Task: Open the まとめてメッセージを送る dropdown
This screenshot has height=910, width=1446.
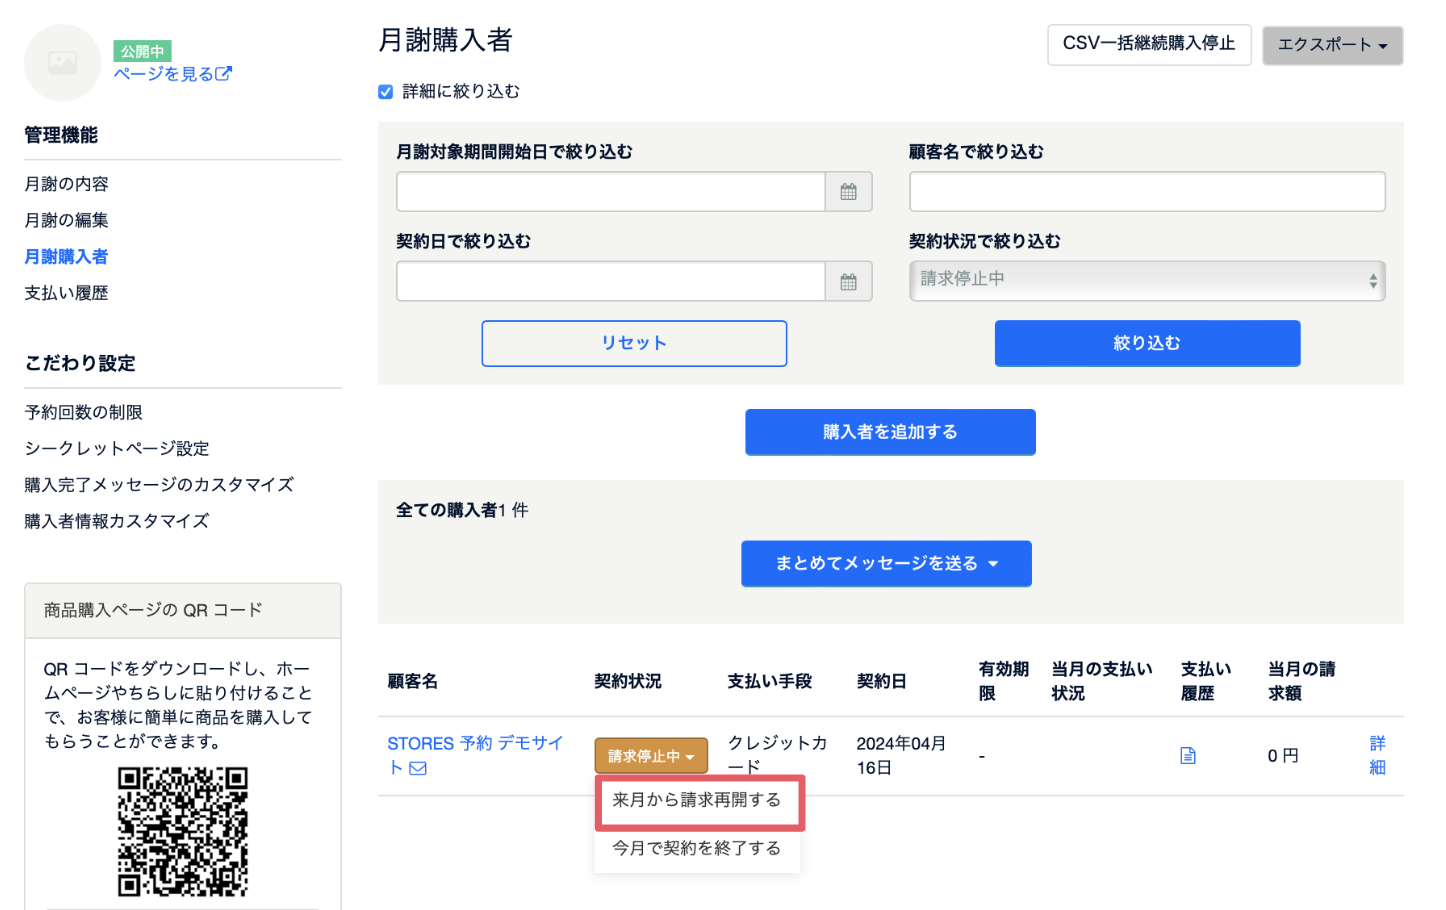Action: 886,564
